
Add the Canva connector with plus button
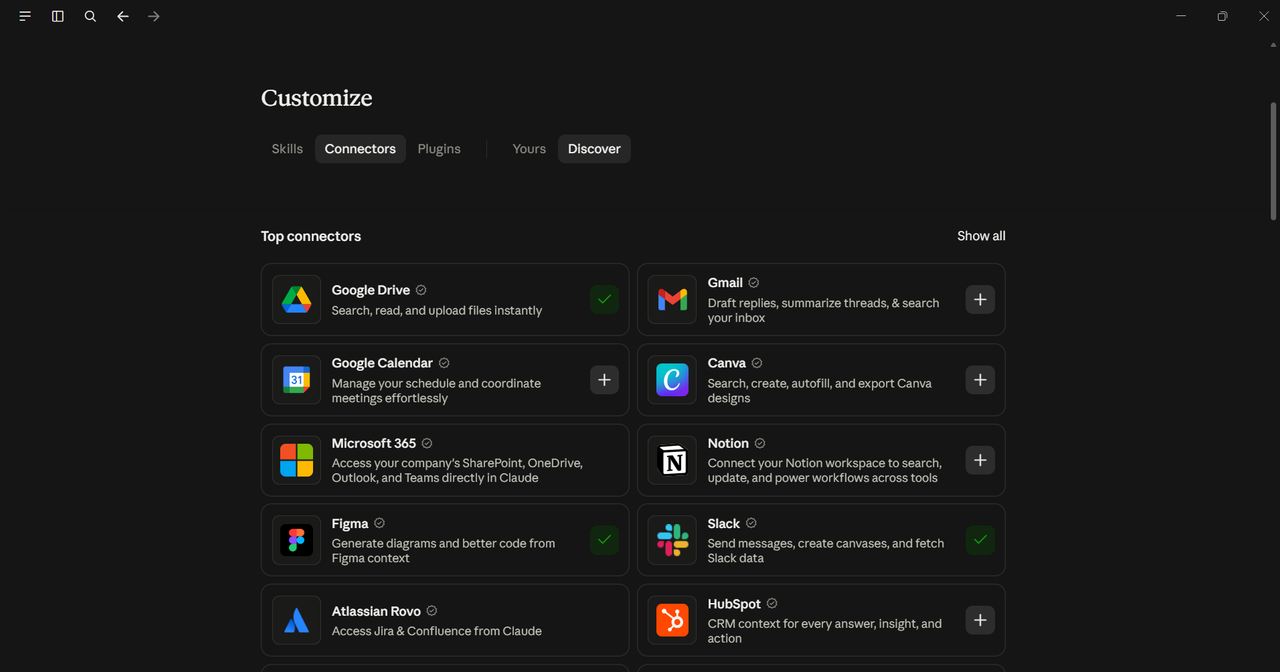click(x=980, y=379)
